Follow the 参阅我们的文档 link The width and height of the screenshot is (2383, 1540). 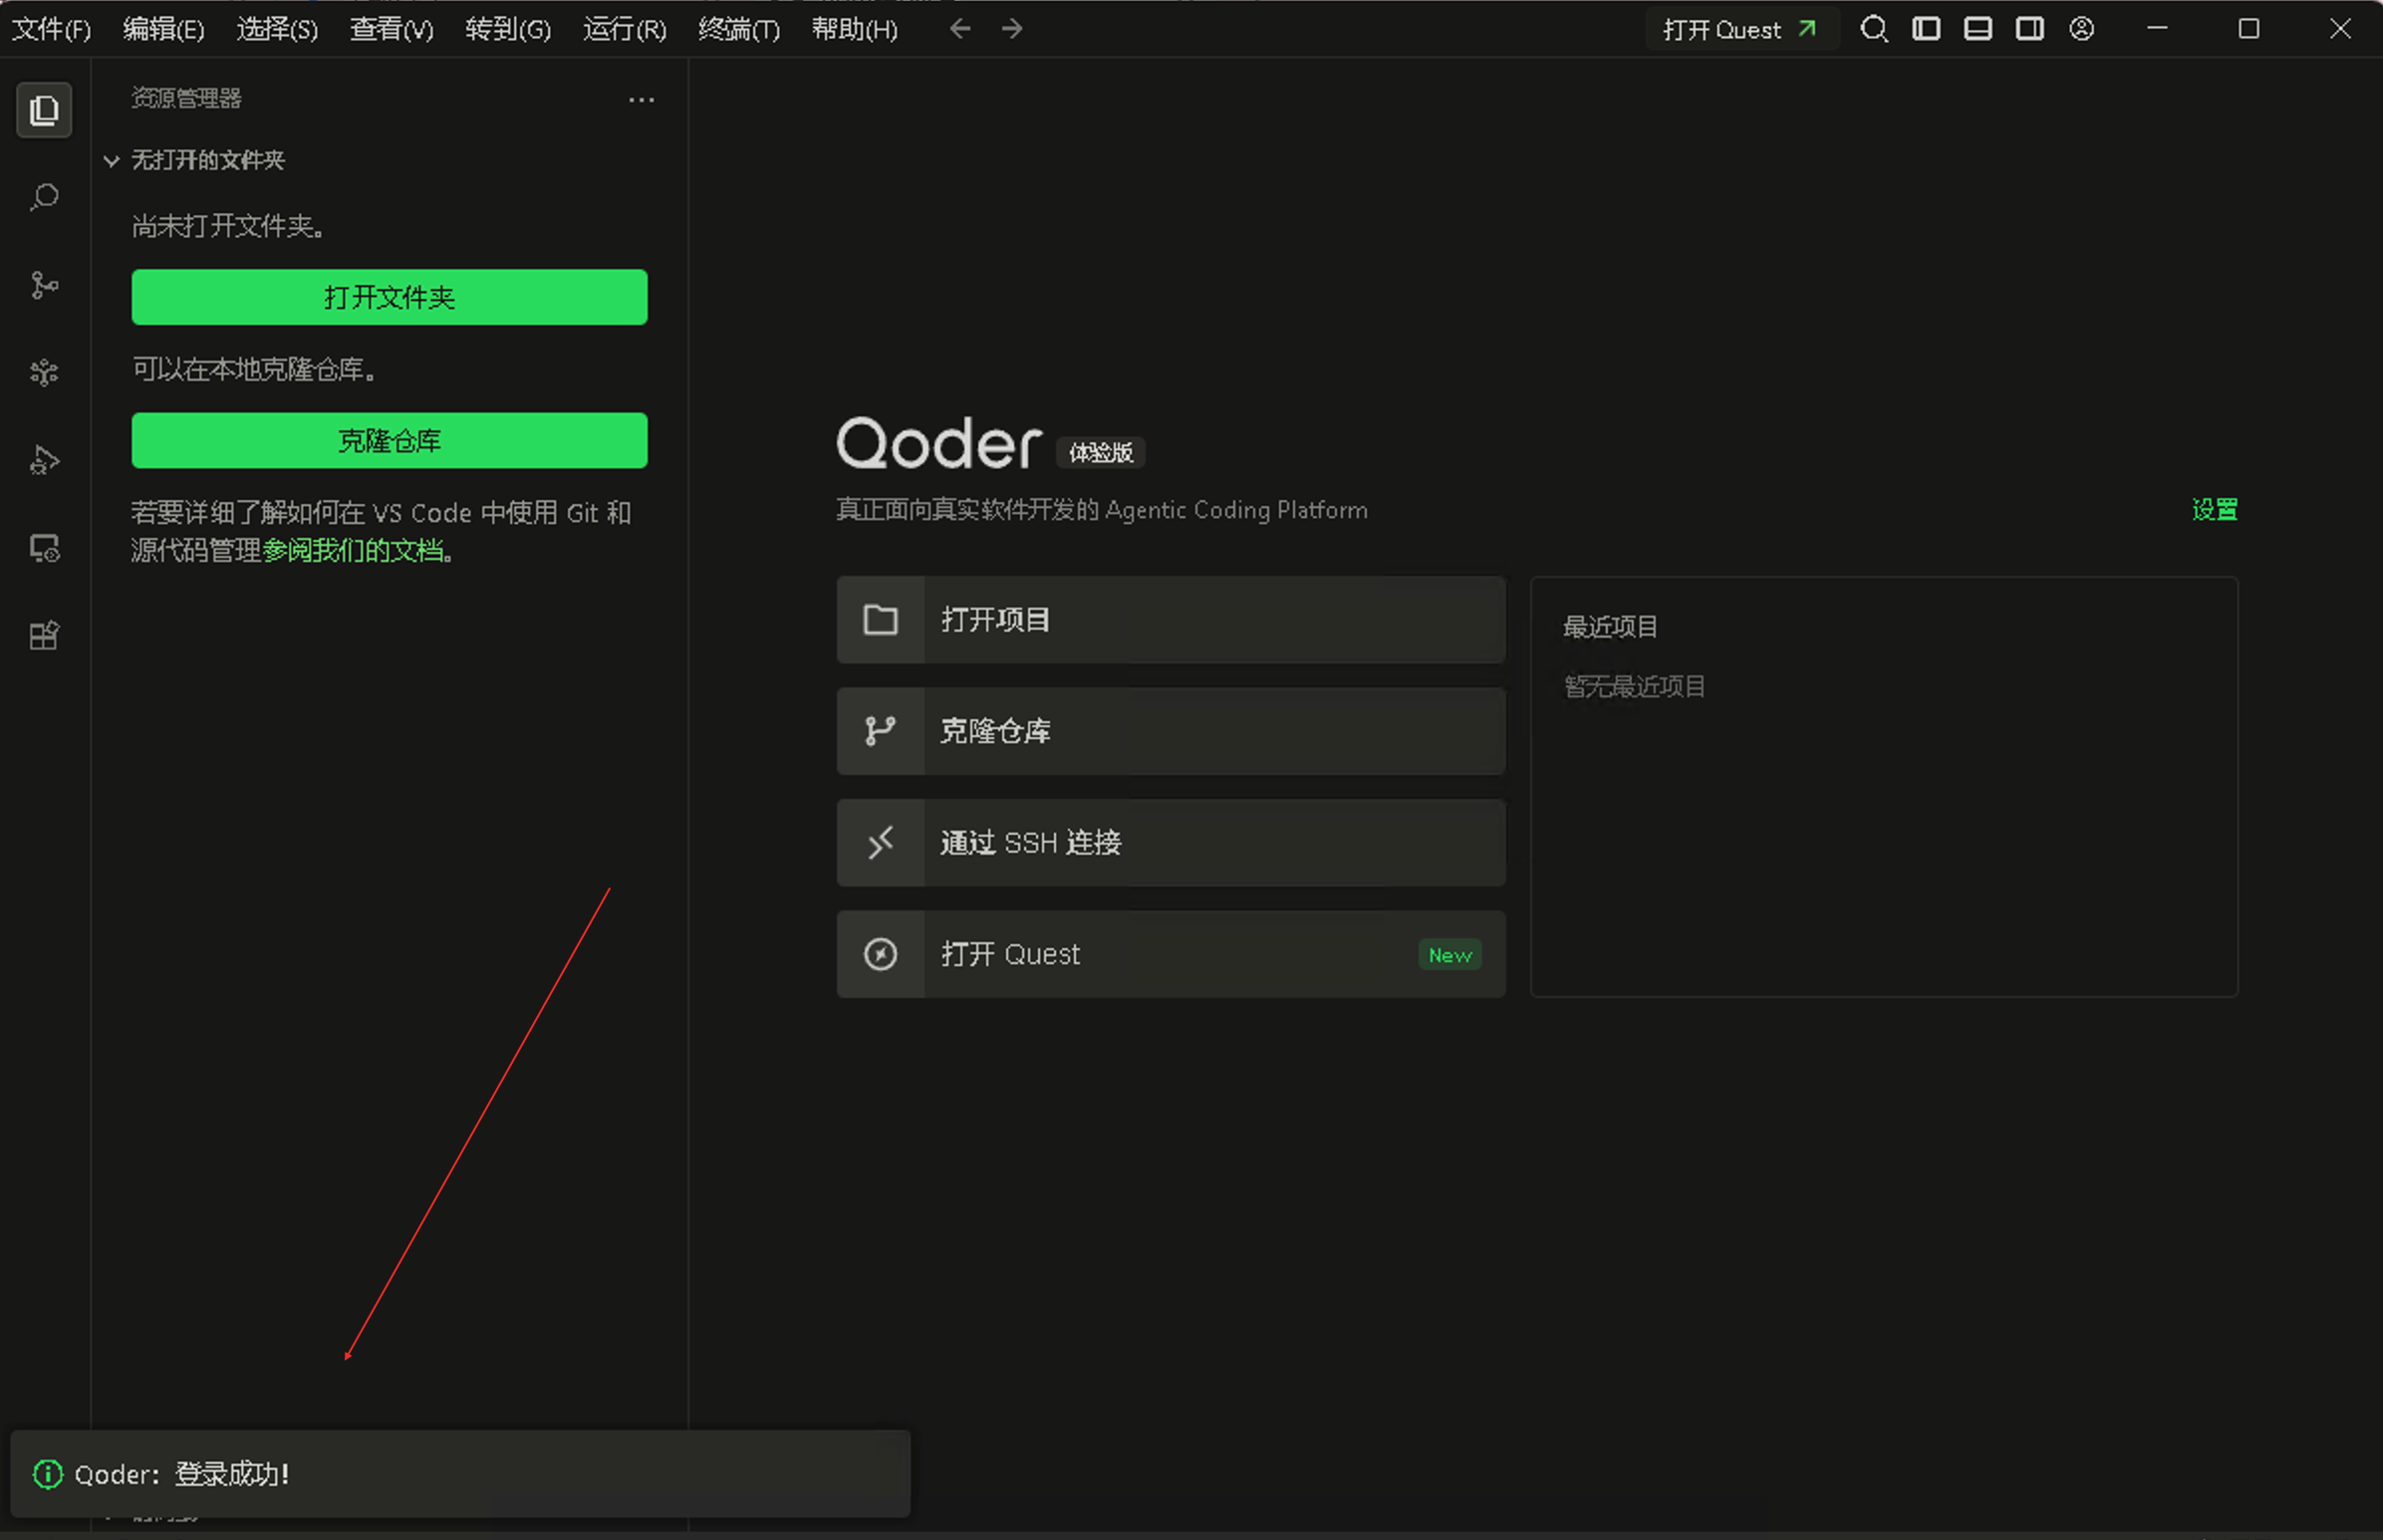352,551
